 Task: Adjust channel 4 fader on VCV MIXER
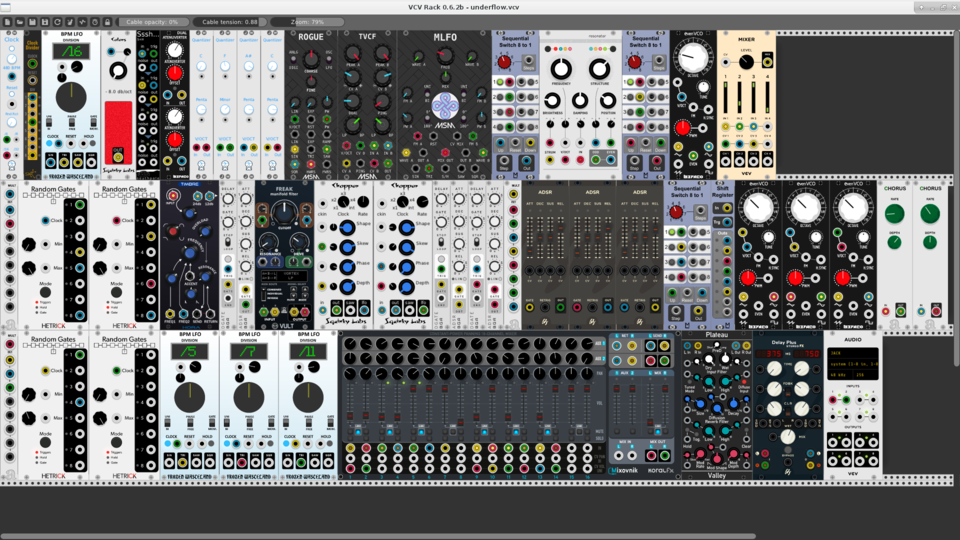pyautogui.click(x=767, y=97)
